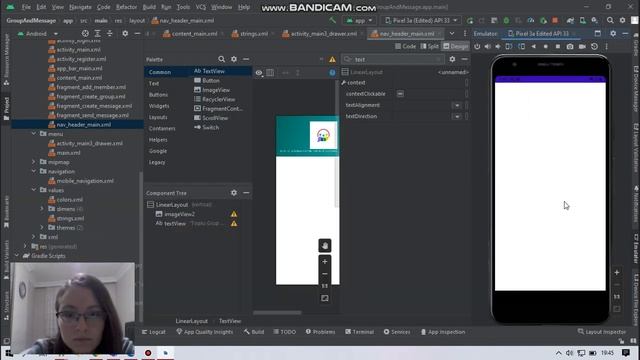This screenshot has width=640, height=360.
Task: Collapse the values folder
Action: pos(34,190)
